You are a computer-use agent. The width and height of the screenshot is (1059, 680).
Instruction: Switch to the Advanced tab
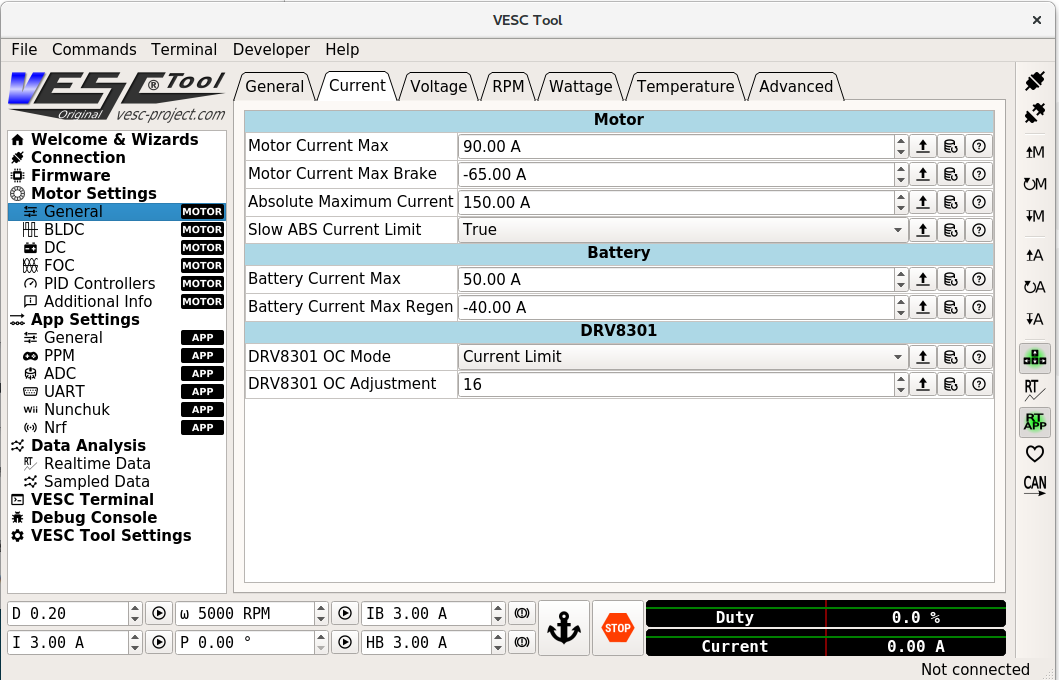tap(796, 86)
